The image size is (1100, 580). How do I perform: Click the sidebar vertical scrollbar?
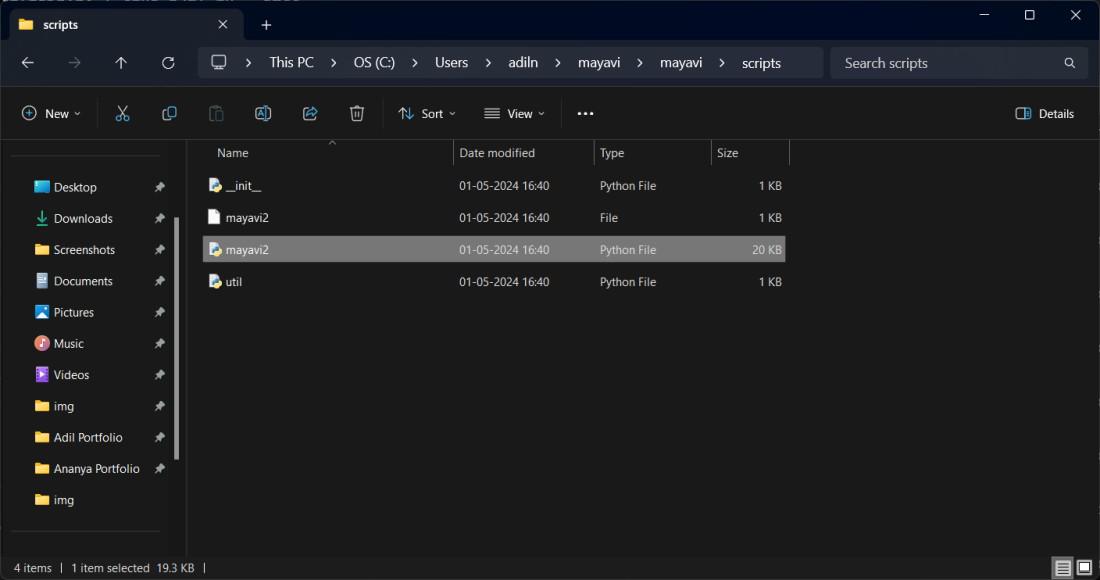coord(176,339)
